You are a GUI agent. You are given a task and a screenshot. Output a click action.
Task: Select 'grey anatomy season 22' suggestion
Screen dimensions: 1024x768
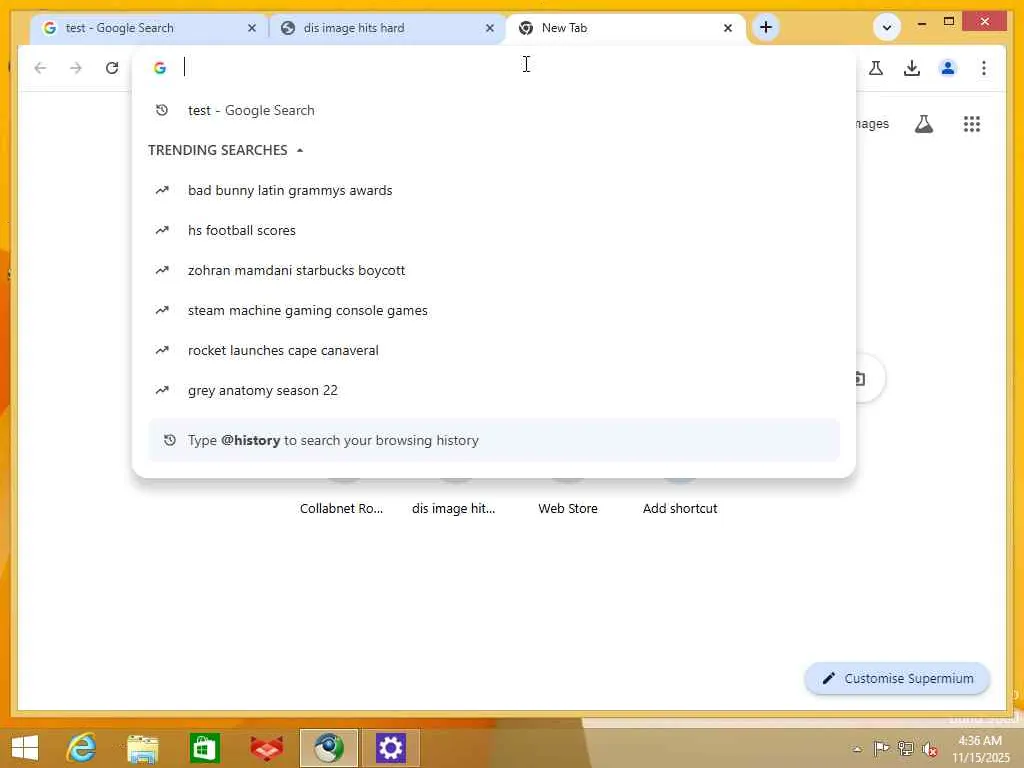point(494,390)
